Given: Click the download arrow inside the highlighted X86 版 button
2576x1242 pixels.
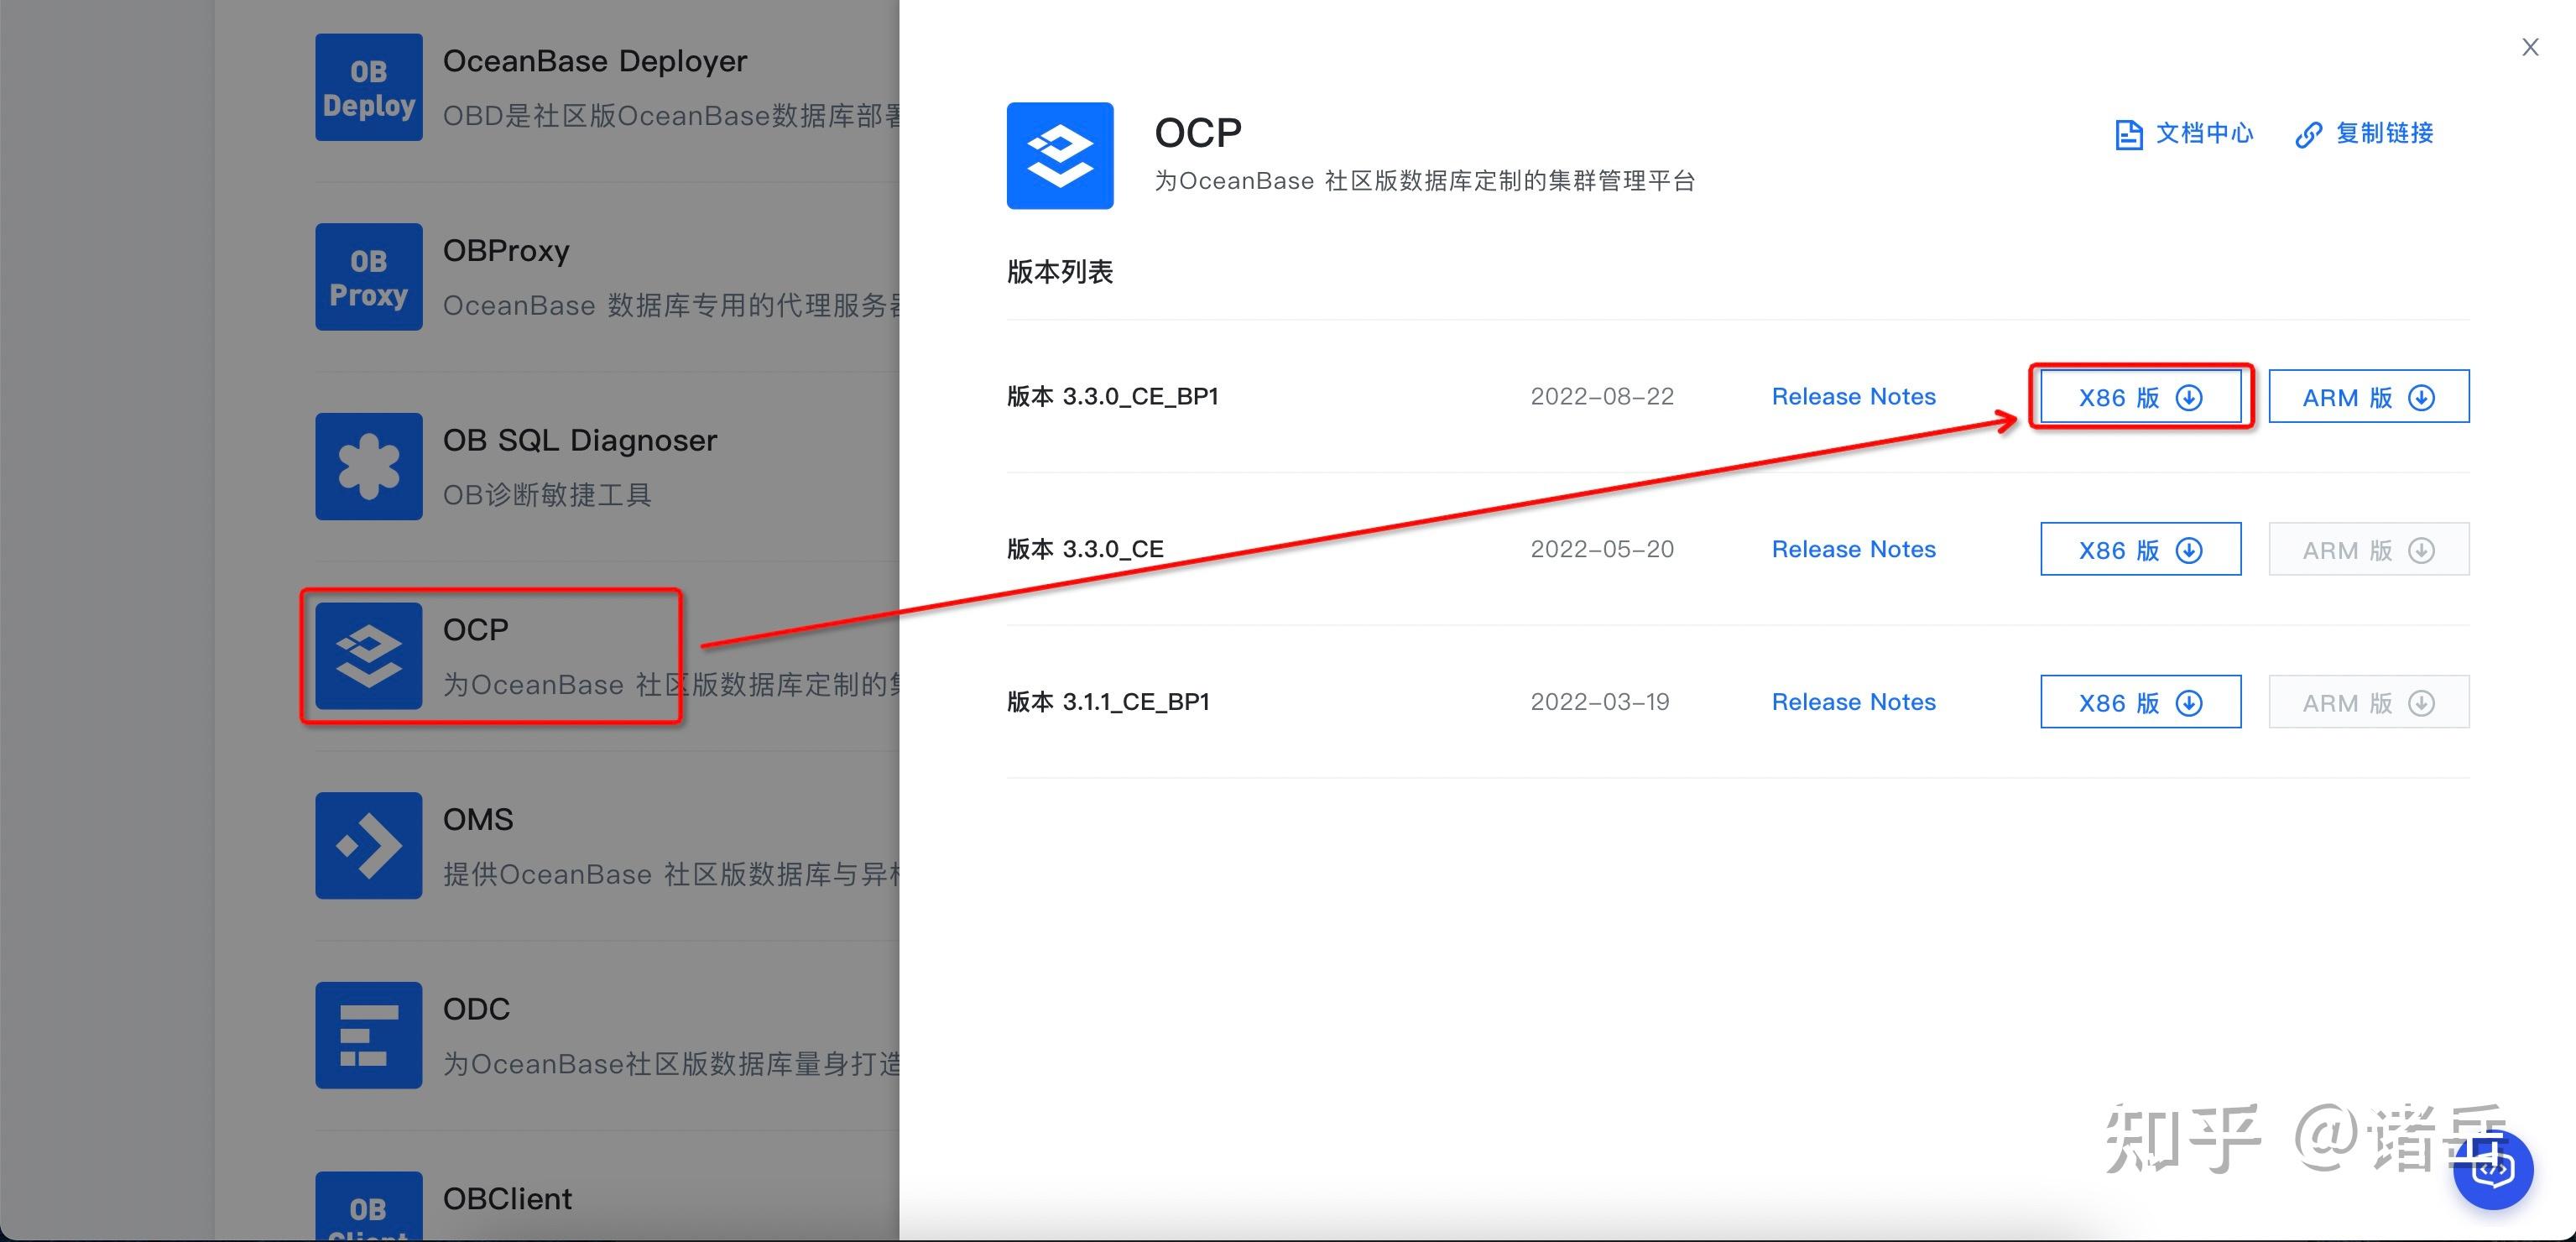Looking at the screenshot, I should point(2188,397).
